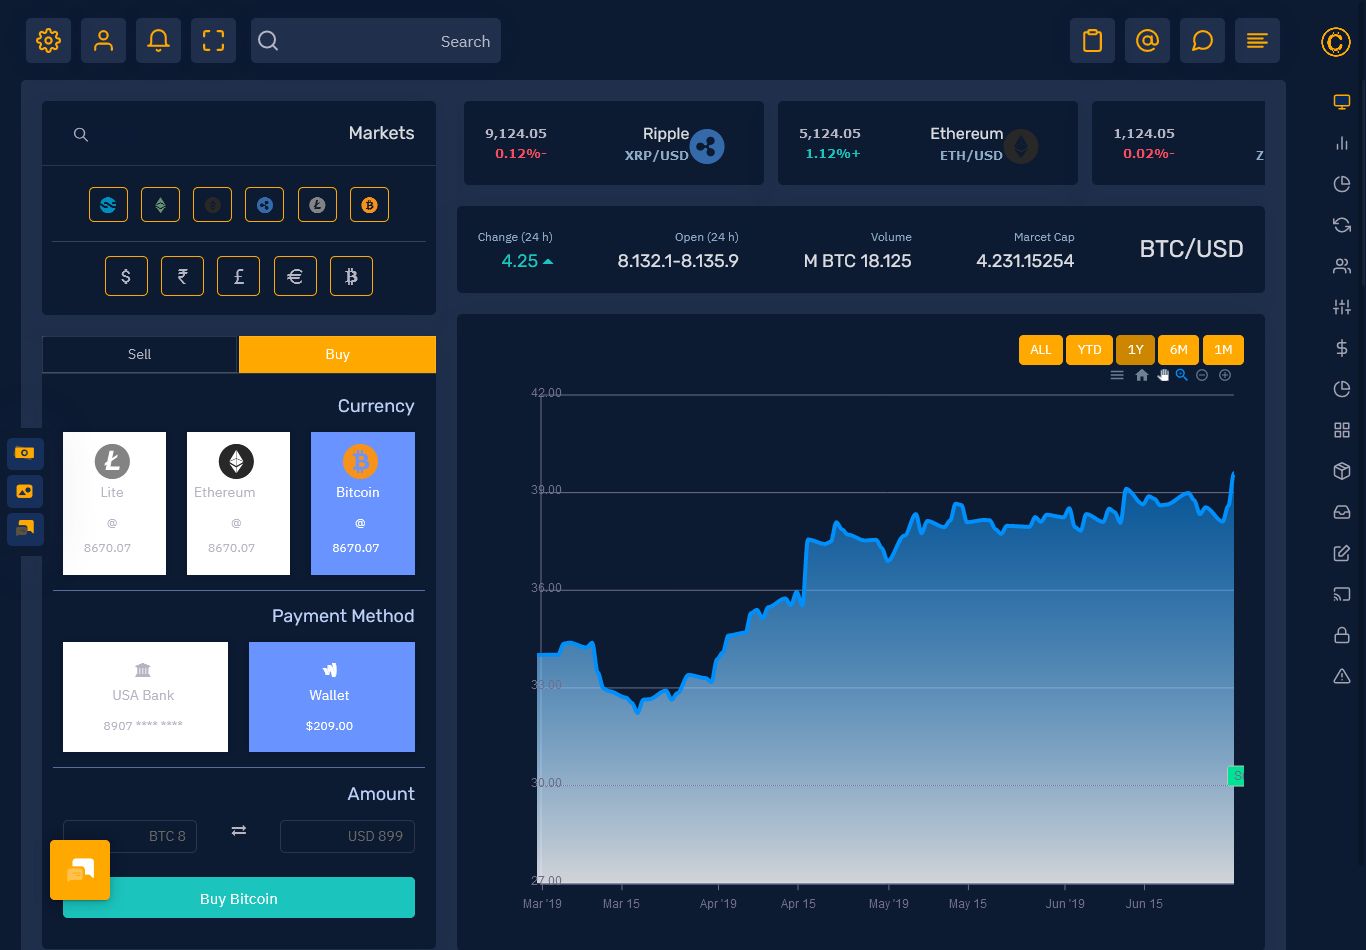Open the money icon on left edge tab

(x=25, y=453)
